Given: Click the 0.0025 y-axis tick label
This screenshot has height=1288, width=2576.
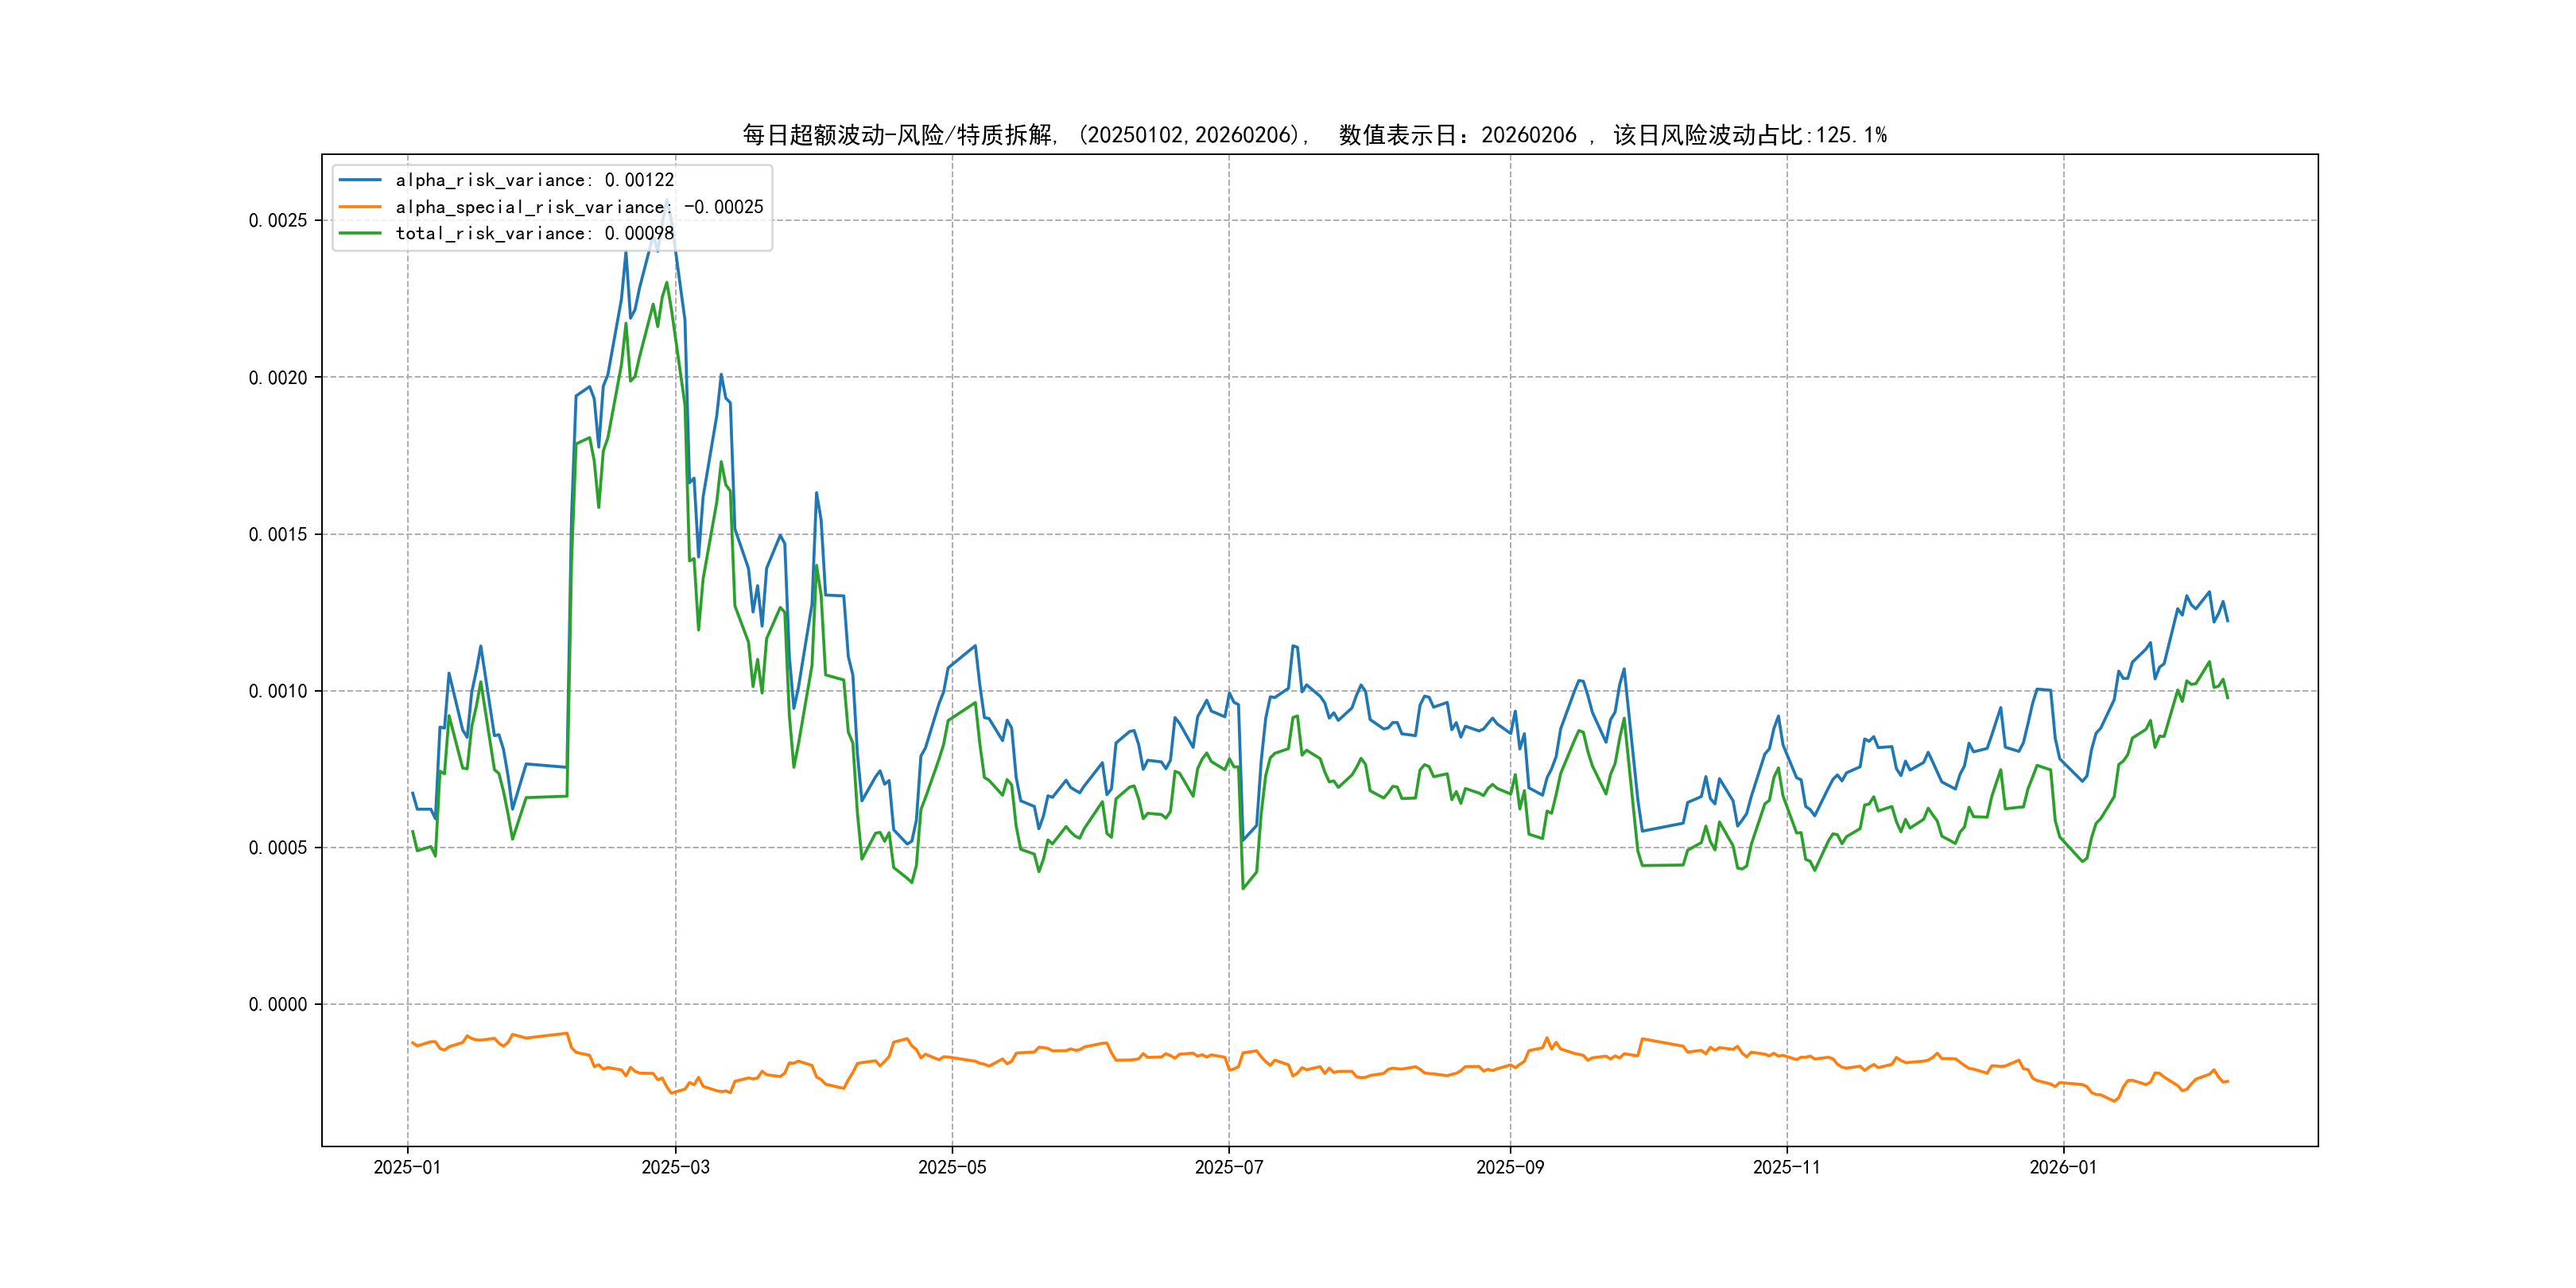Looking at the screenshot, I should tap(278, 220).
